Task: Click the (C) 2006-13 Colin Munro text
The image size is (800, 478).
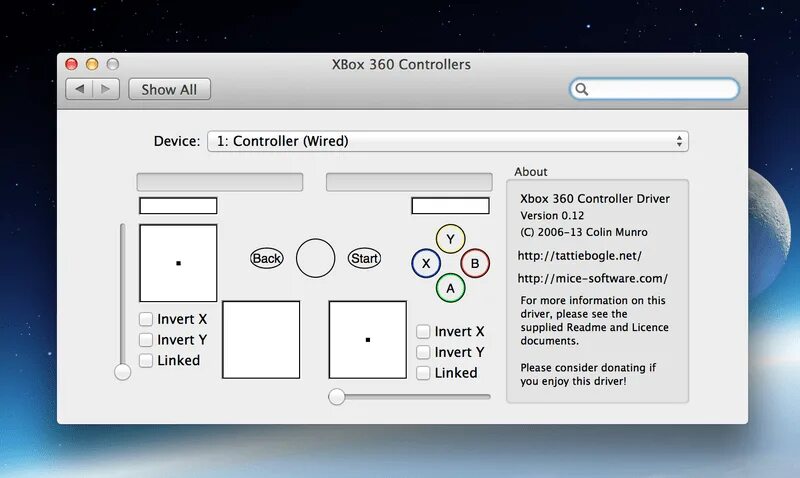Action: point(584,232)
